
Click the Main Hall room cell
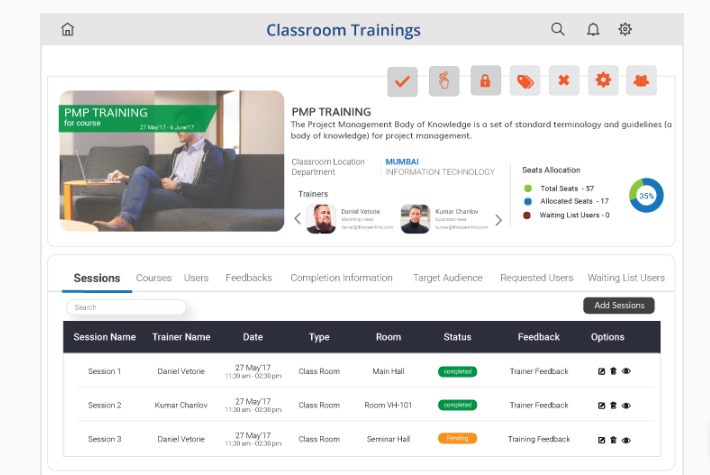click(388, 371)
